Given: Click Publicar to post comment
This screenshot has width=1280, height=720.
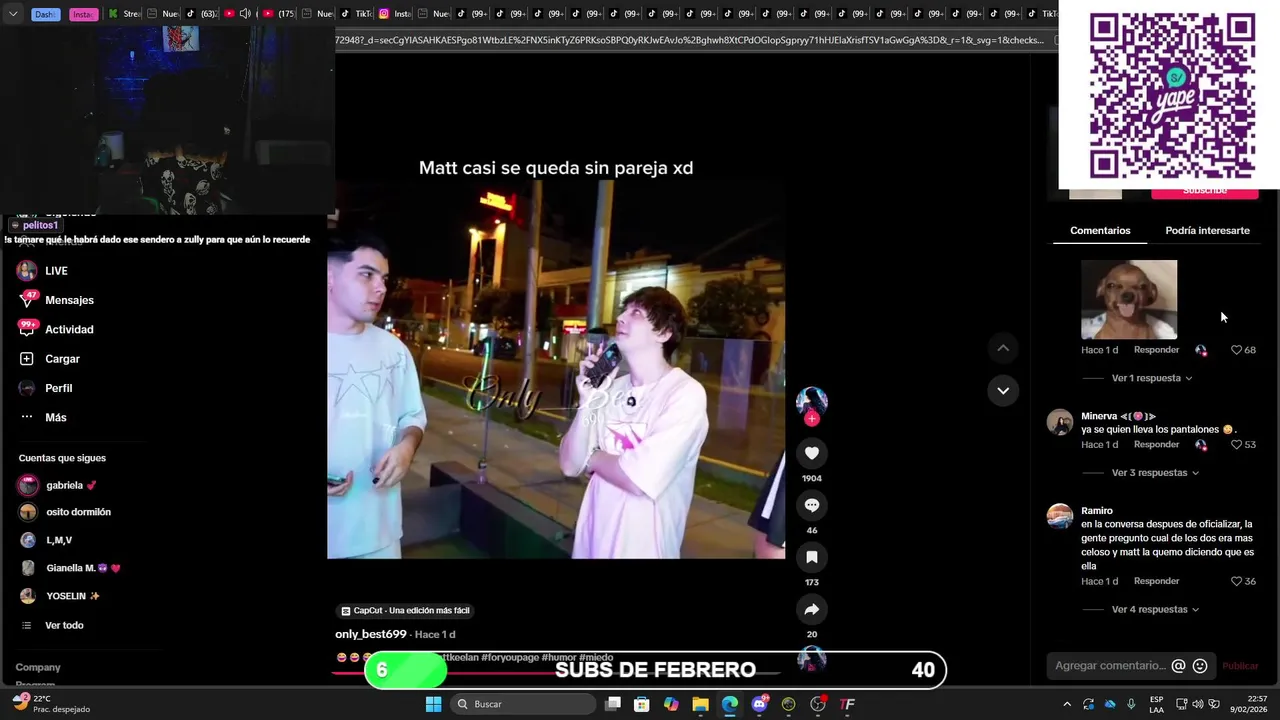Looking at the screenshot, I should click(1240, 666).
